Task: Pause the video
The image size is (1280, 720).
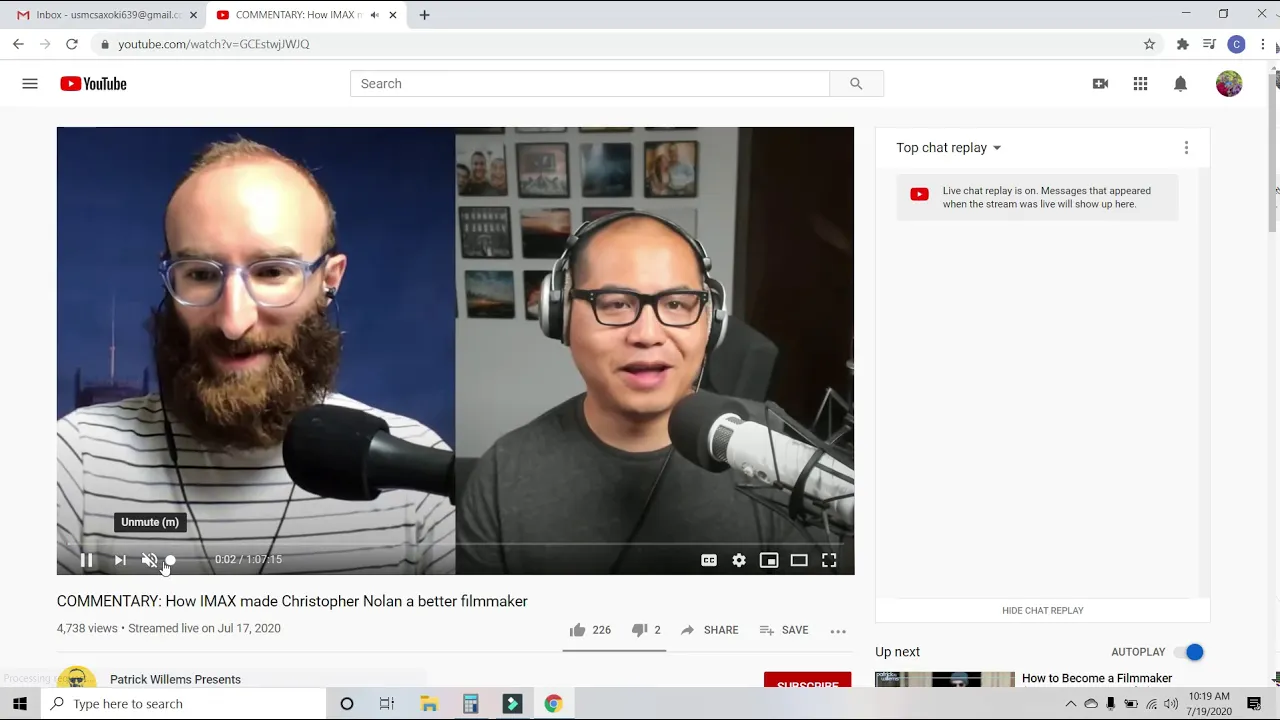Action: pyautogui.click(x=87, y=560)
